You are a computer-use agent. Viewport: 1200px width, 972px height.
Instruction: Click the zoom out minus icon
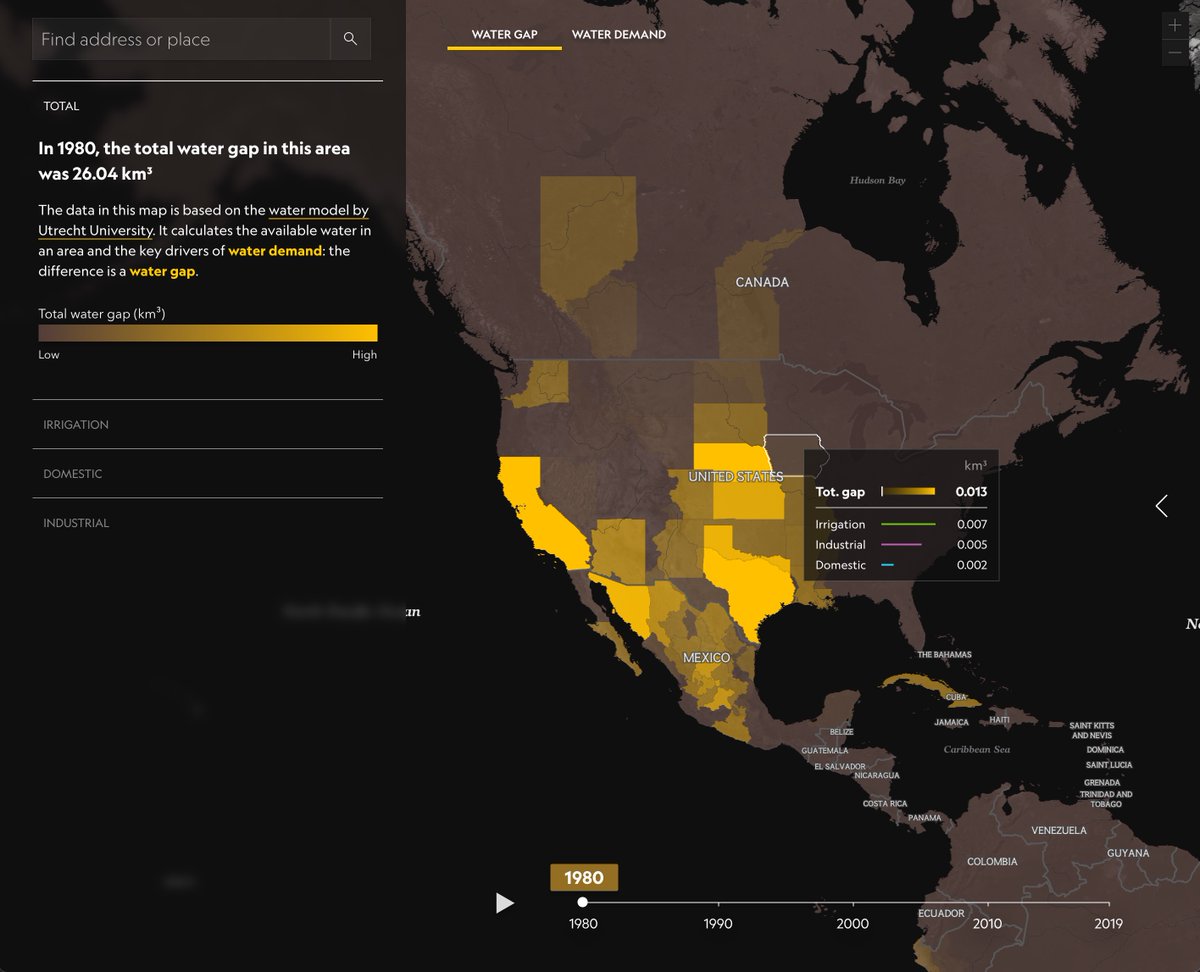coord(1174,51)
